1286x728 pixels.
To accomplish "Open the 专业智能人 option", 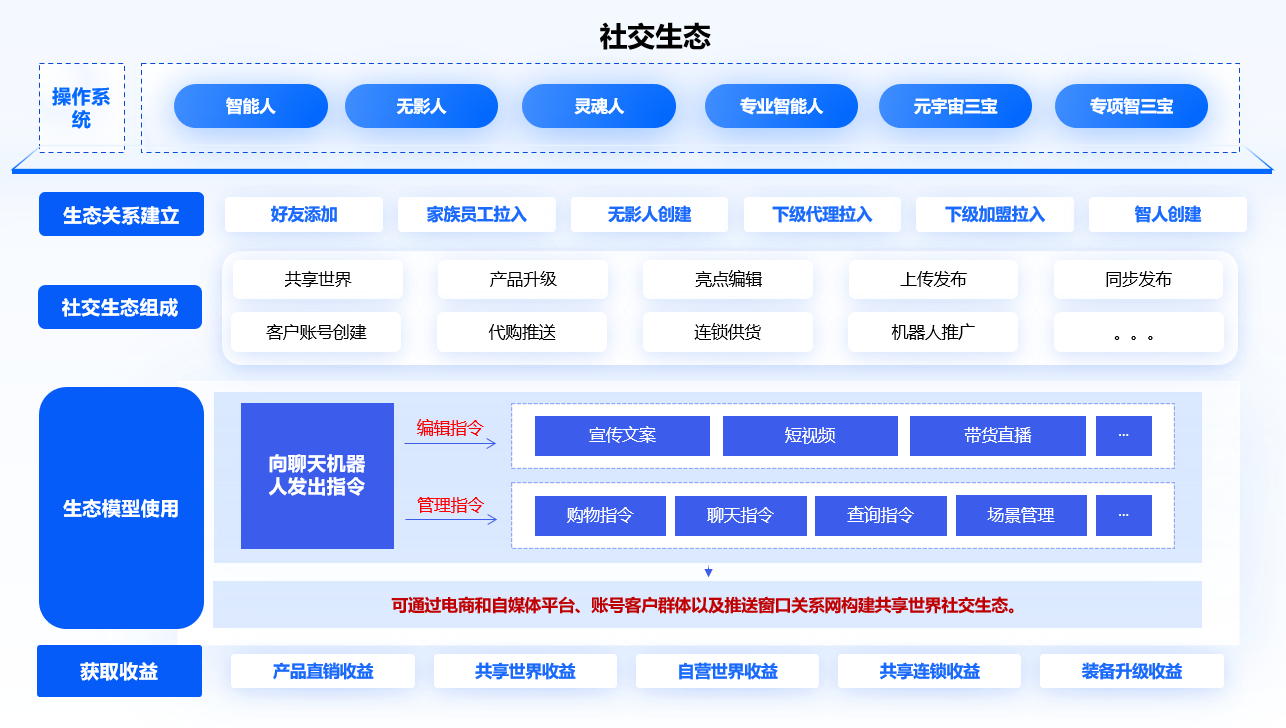I will coord(781,106).
